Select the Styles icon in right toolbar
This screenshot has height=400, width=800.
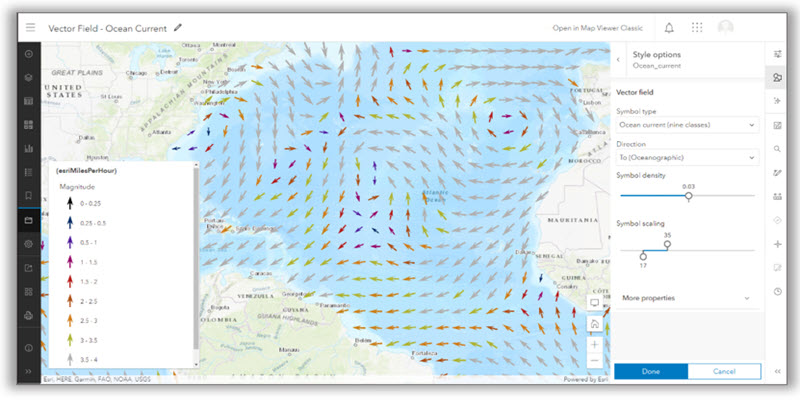(778, 78)
